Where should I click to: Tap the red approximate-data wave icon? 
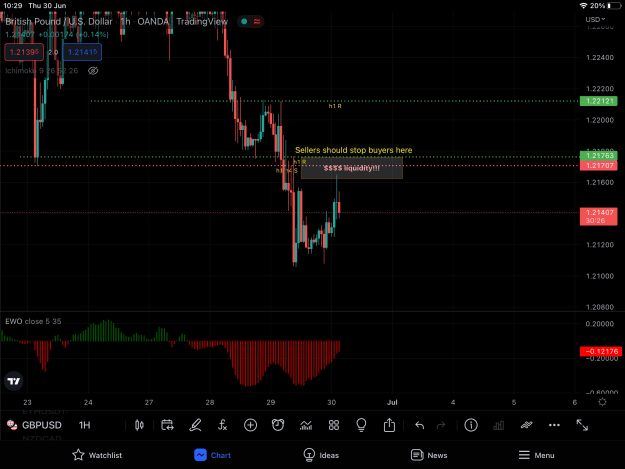pos(257,22)
